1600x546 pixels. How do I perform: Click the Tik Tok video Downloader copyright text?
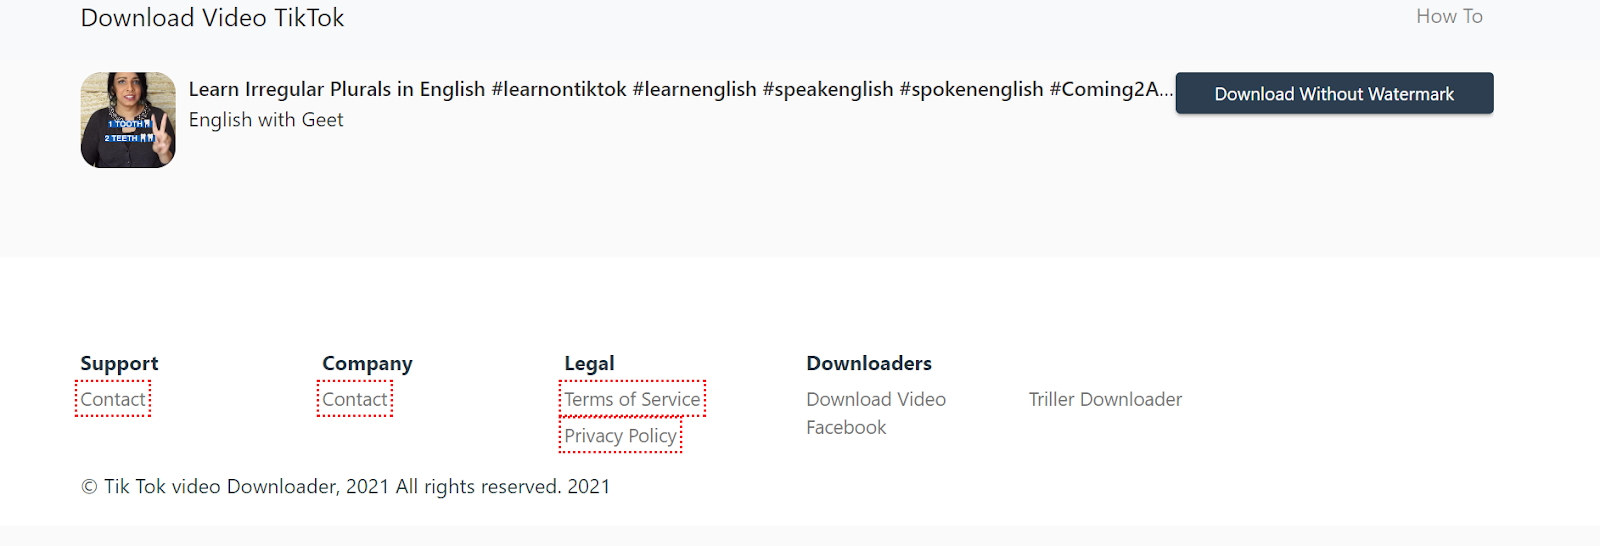[x=345, y=486]
